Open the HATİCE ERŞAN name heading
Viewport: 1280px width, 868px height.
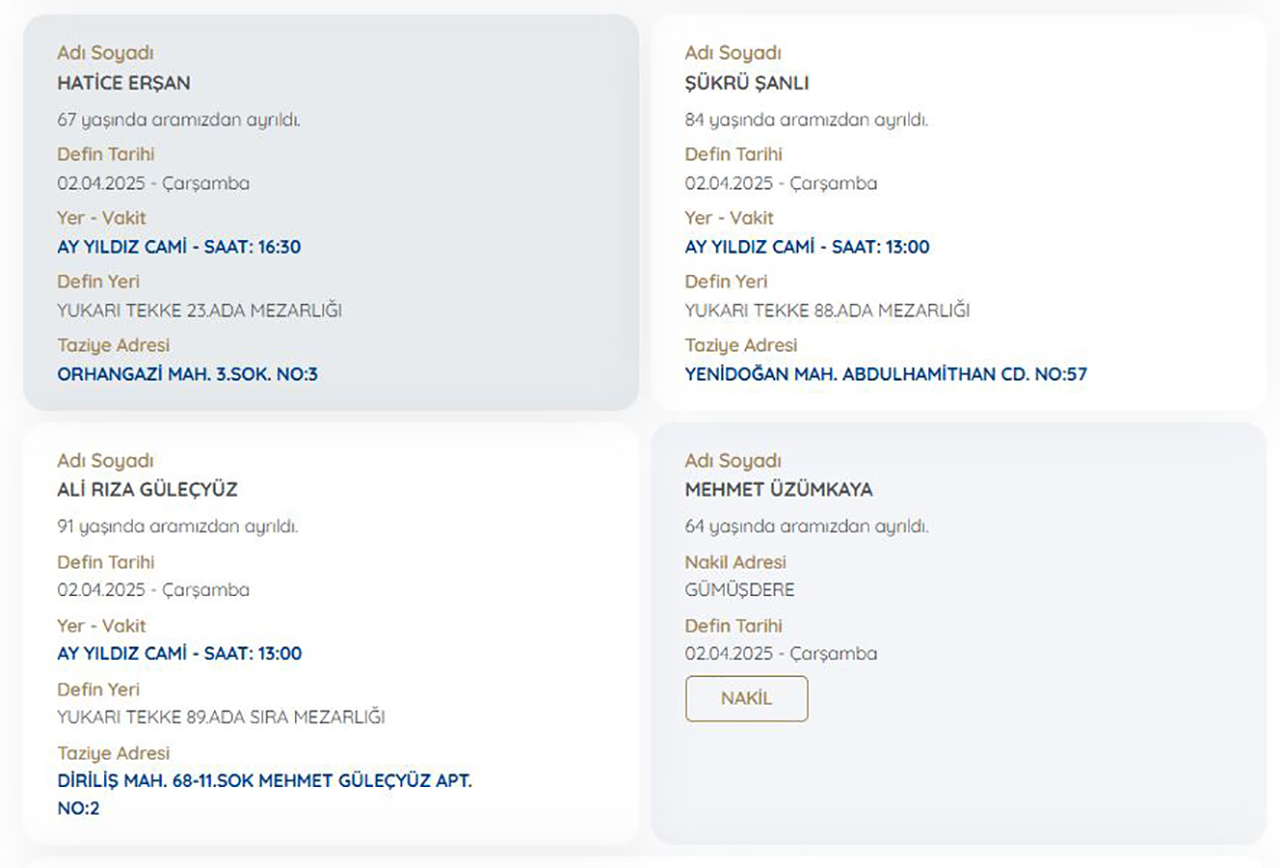(x=123, y=83)
